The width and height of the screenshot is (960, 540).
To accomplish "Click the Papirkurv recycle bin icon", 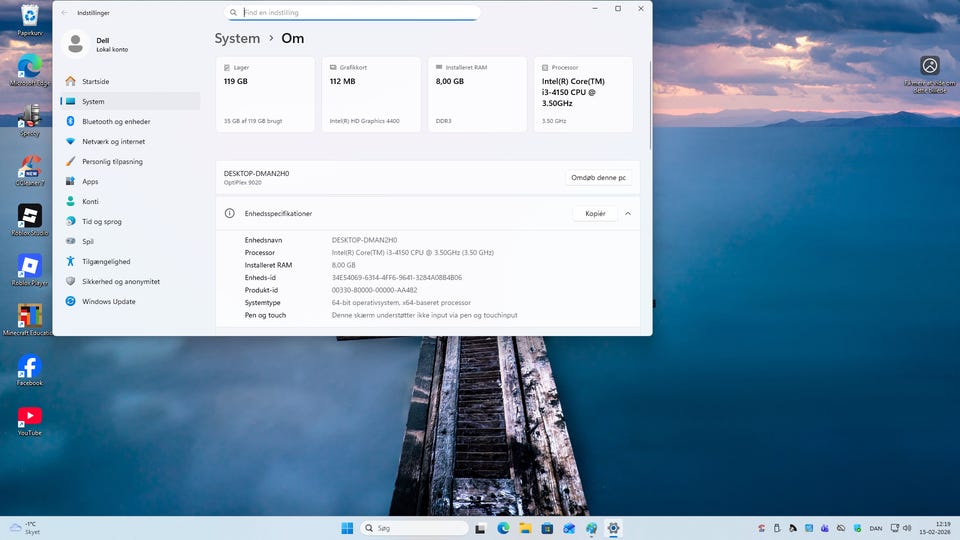I will click(29, 15).
